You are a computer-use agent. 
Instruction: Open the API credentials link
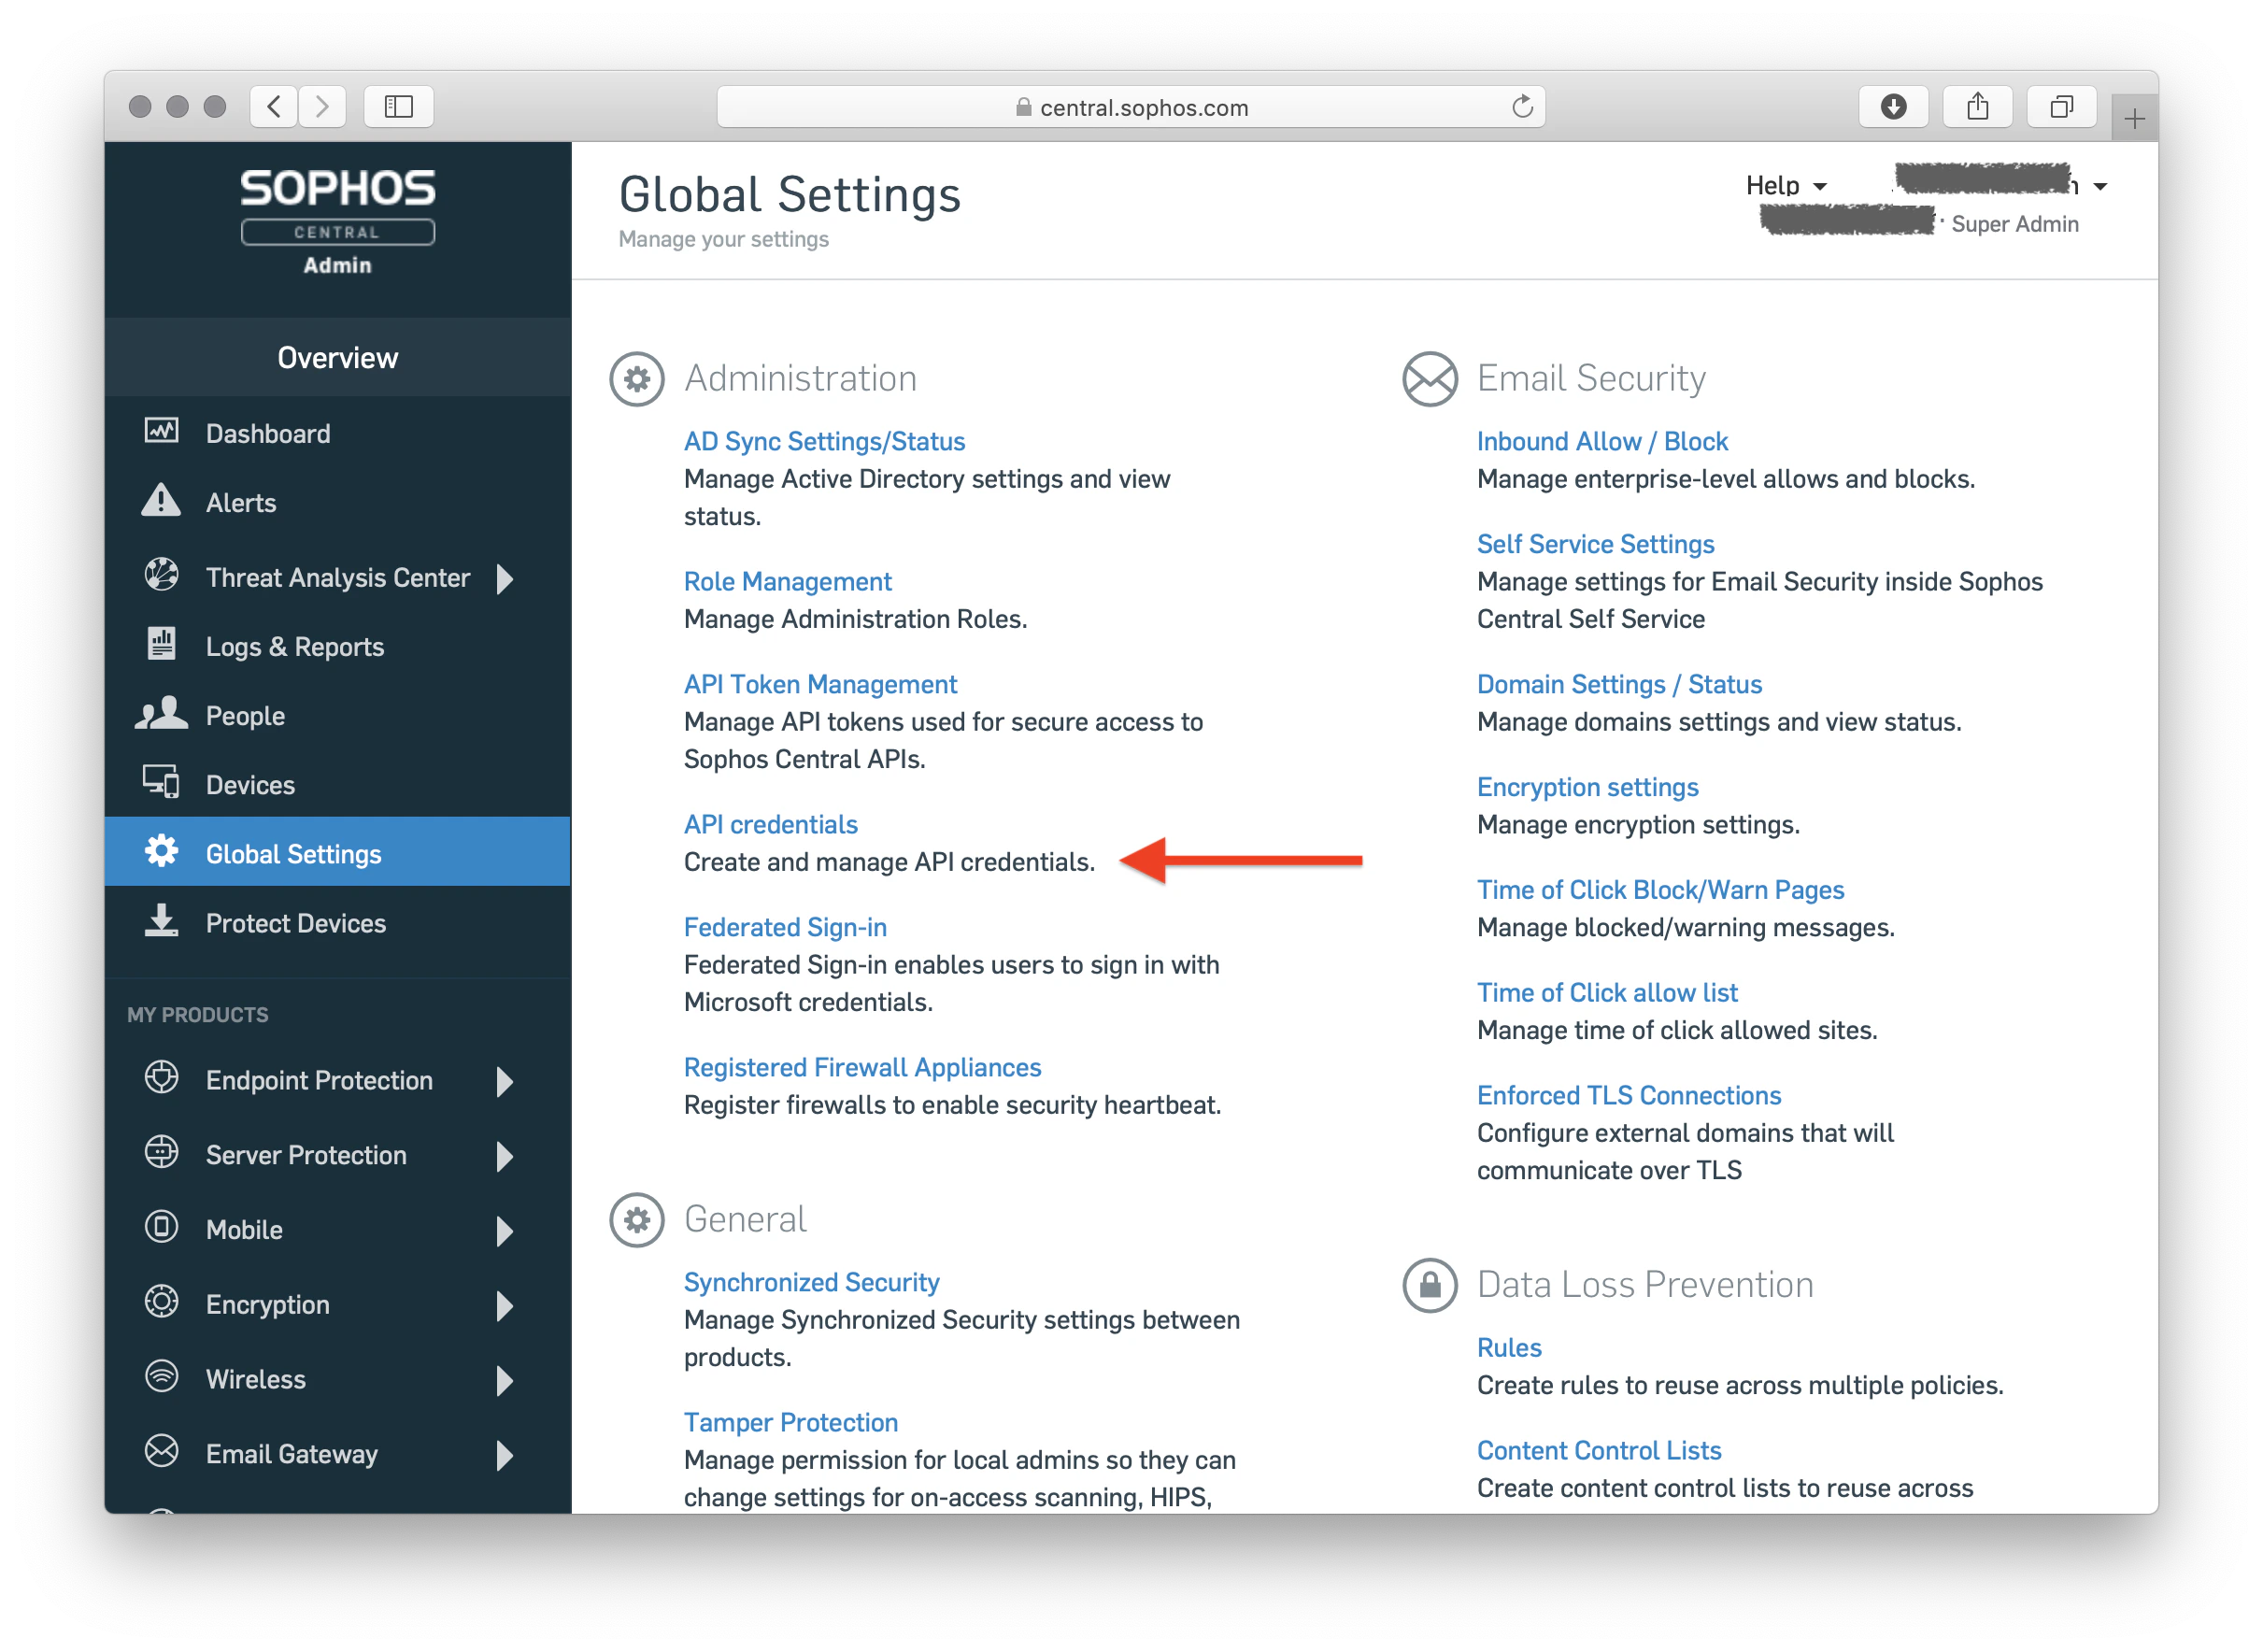(x=770, y=824)
